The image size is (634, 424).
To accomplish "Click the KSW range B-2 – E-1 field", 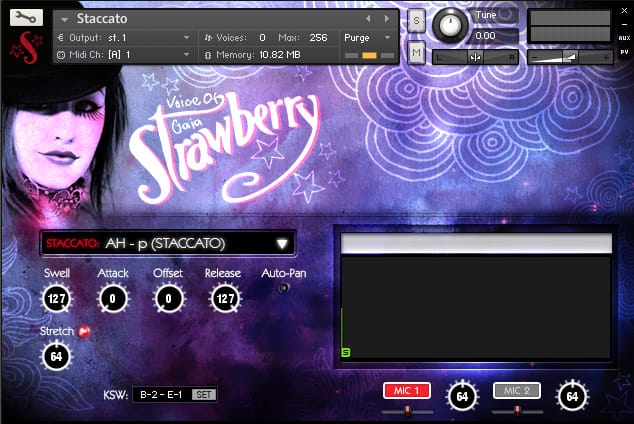I will pos(162,394).
